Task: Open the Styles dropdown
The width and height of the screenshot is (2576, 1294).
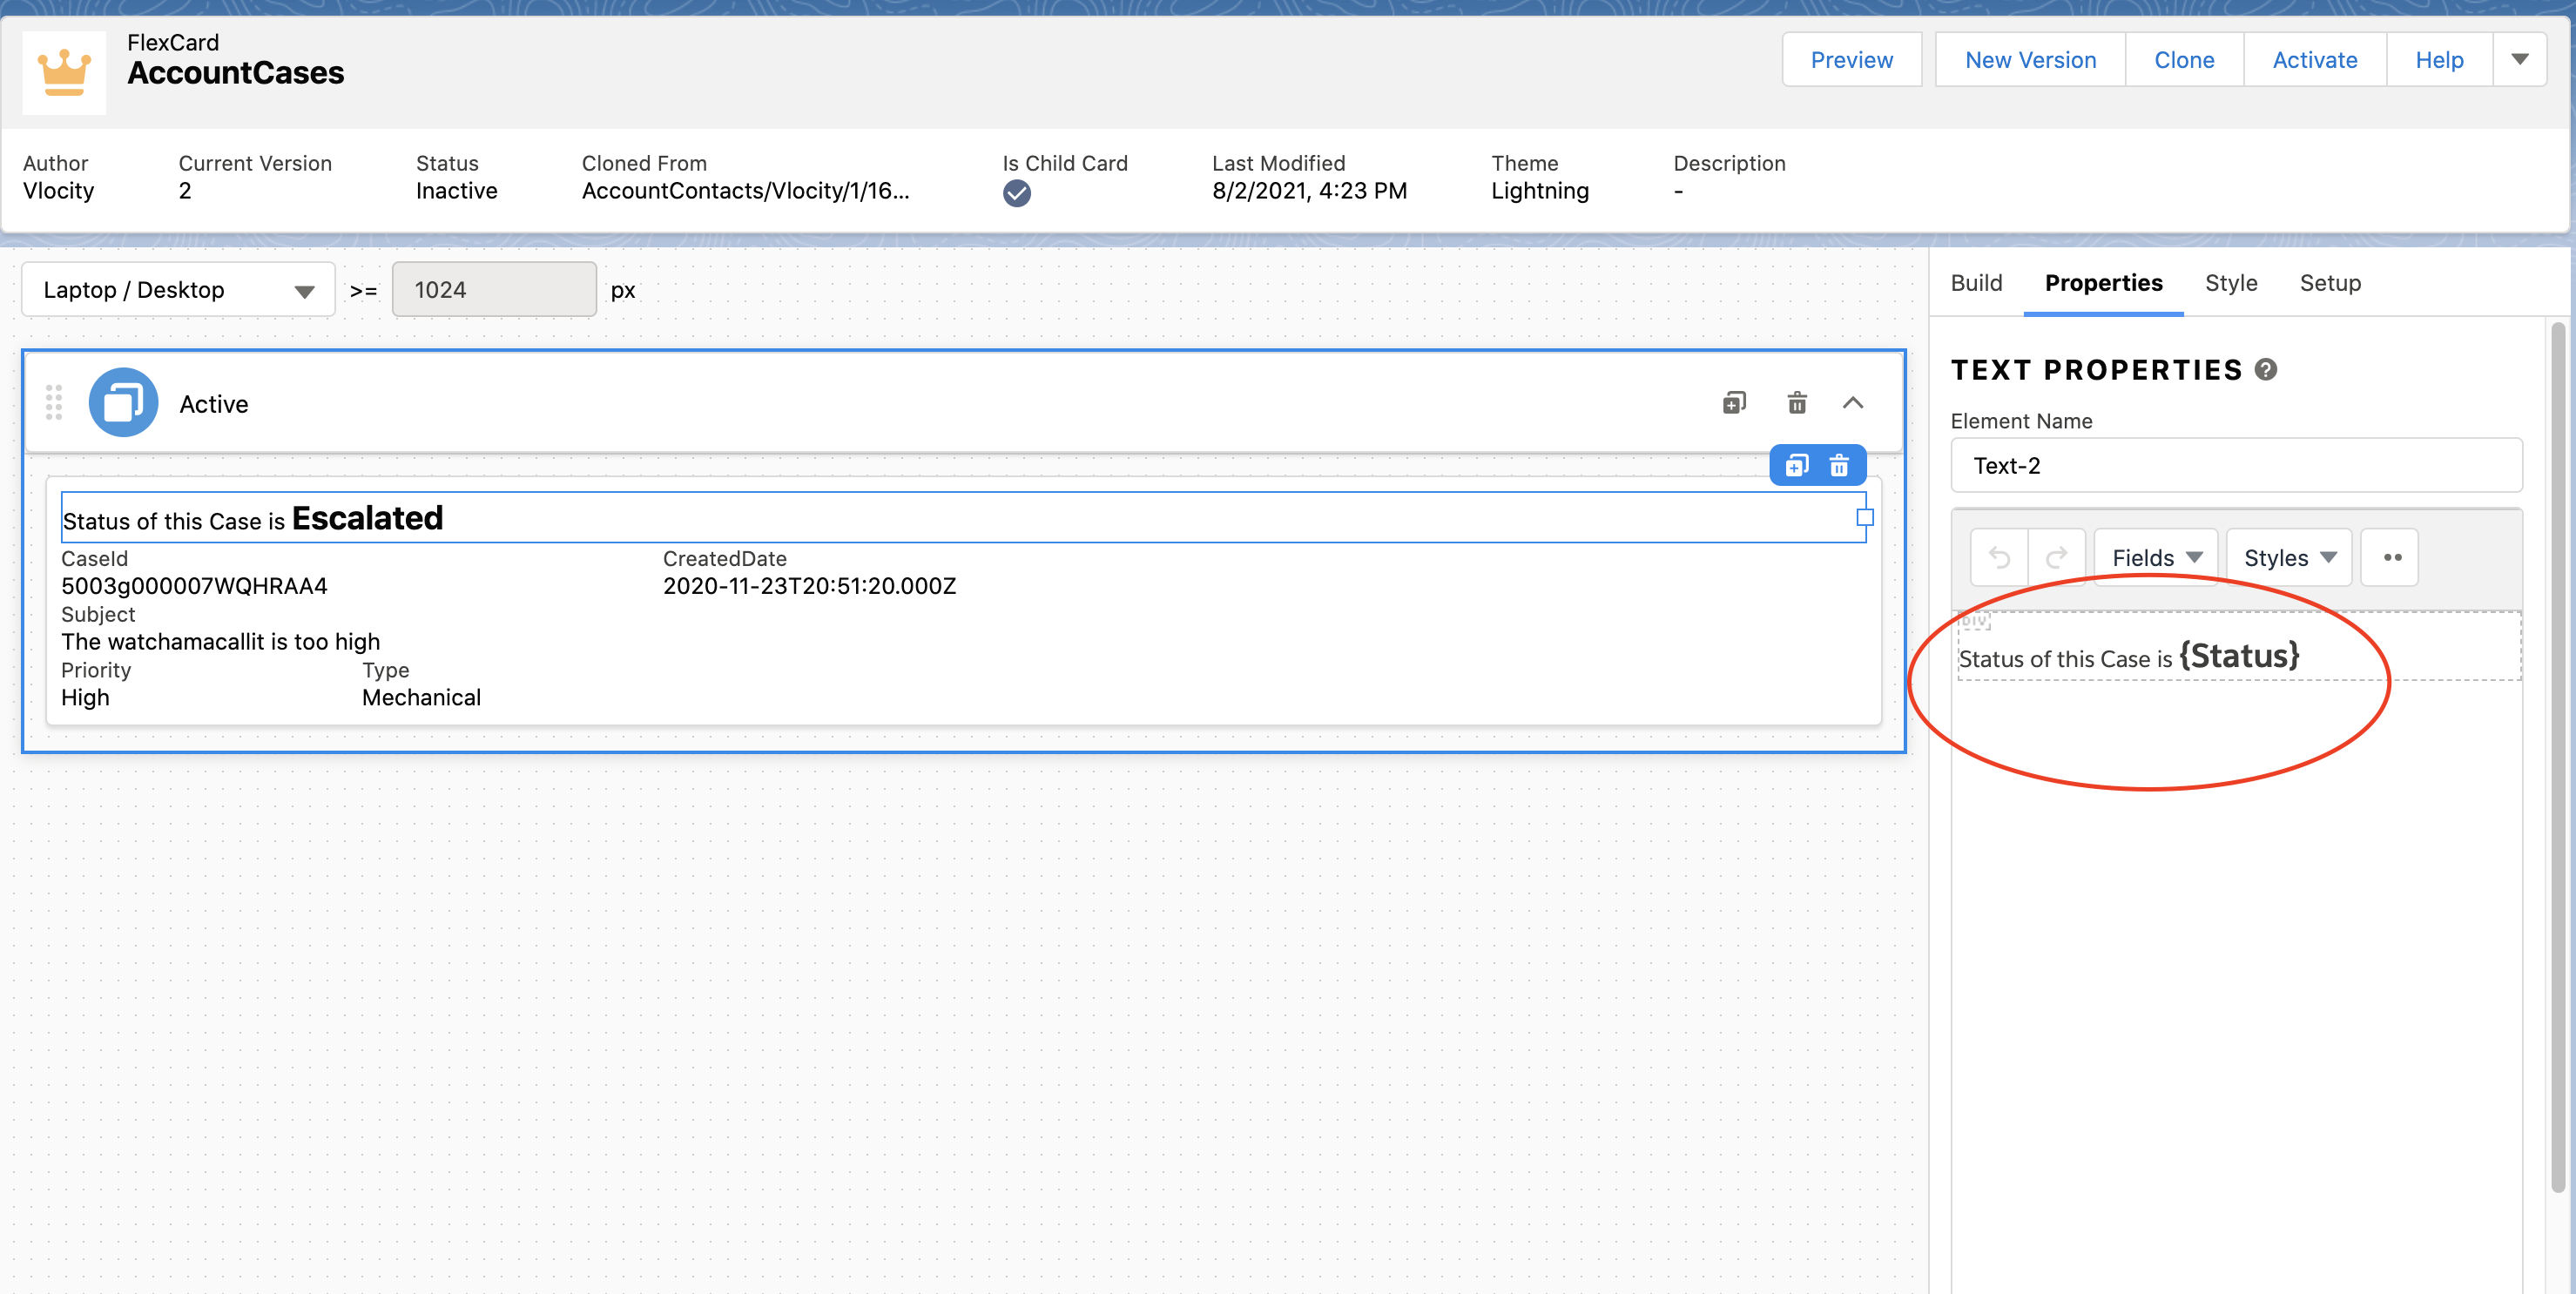Action: pyautogui.click(x=2289, y=558)
